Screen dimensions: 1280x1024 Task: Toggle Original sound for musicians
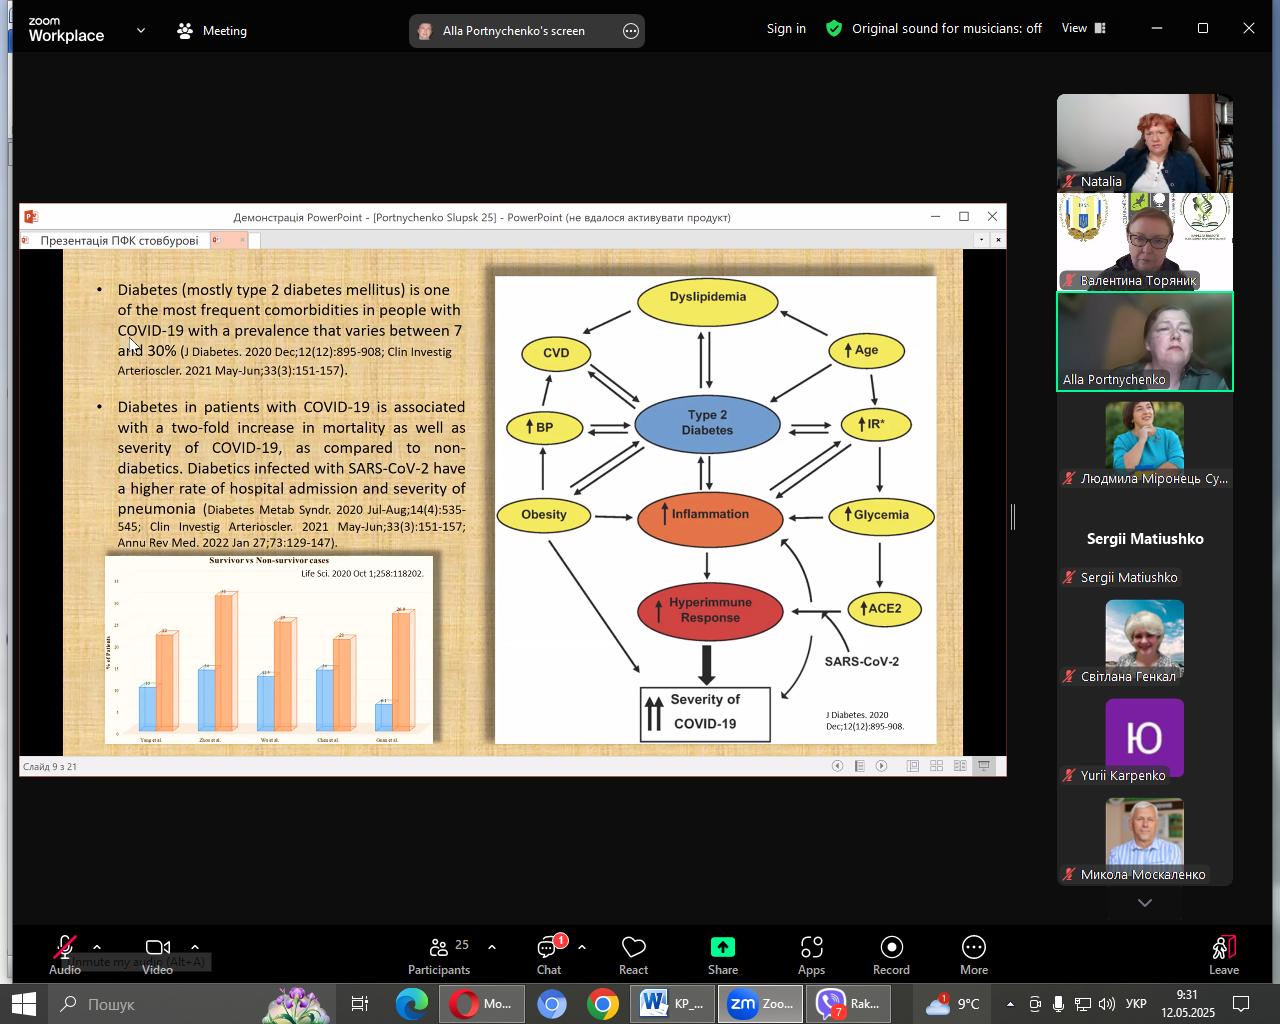tap(947, 29)
